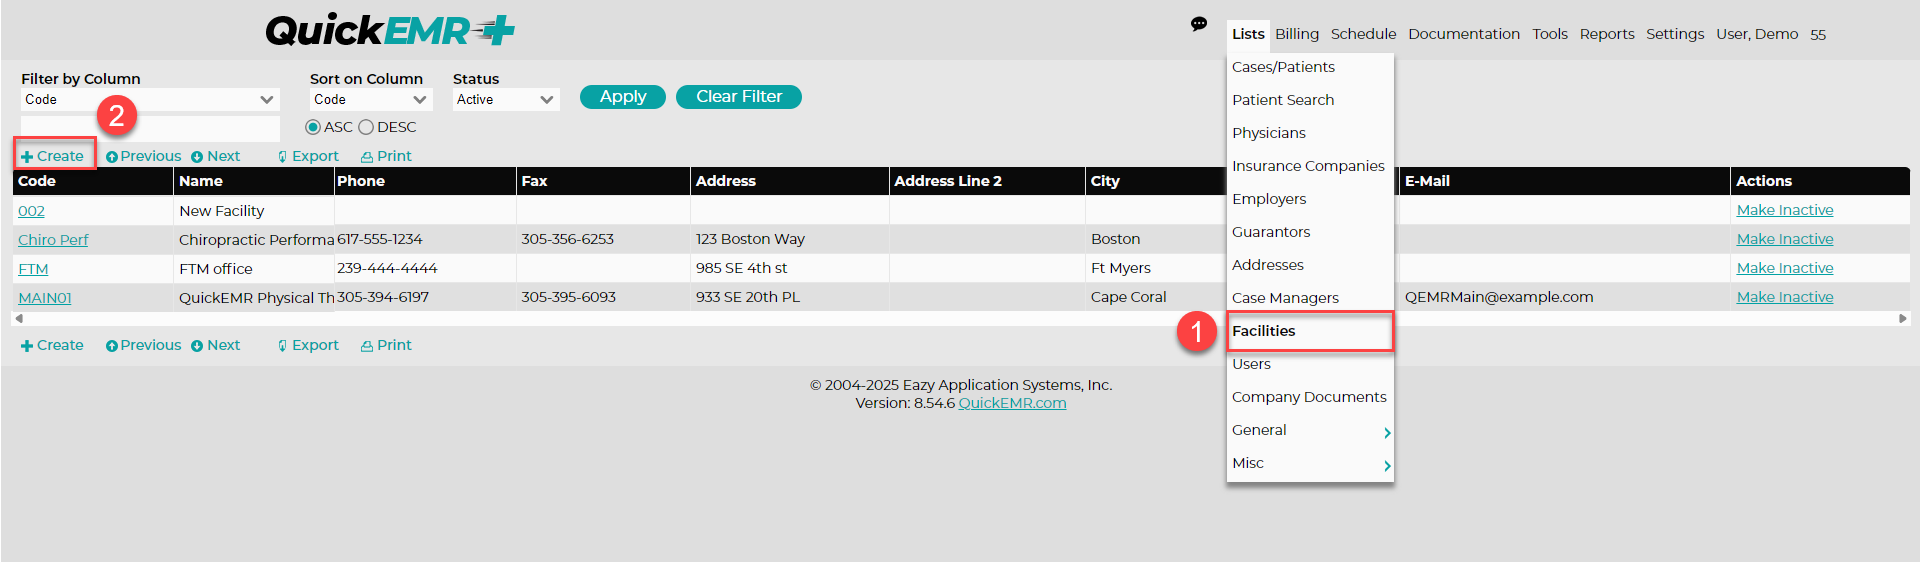Screen dimensions: 1920x562
Task: Open the QuickEMR.com footer link
Action: coord(1012,403)
